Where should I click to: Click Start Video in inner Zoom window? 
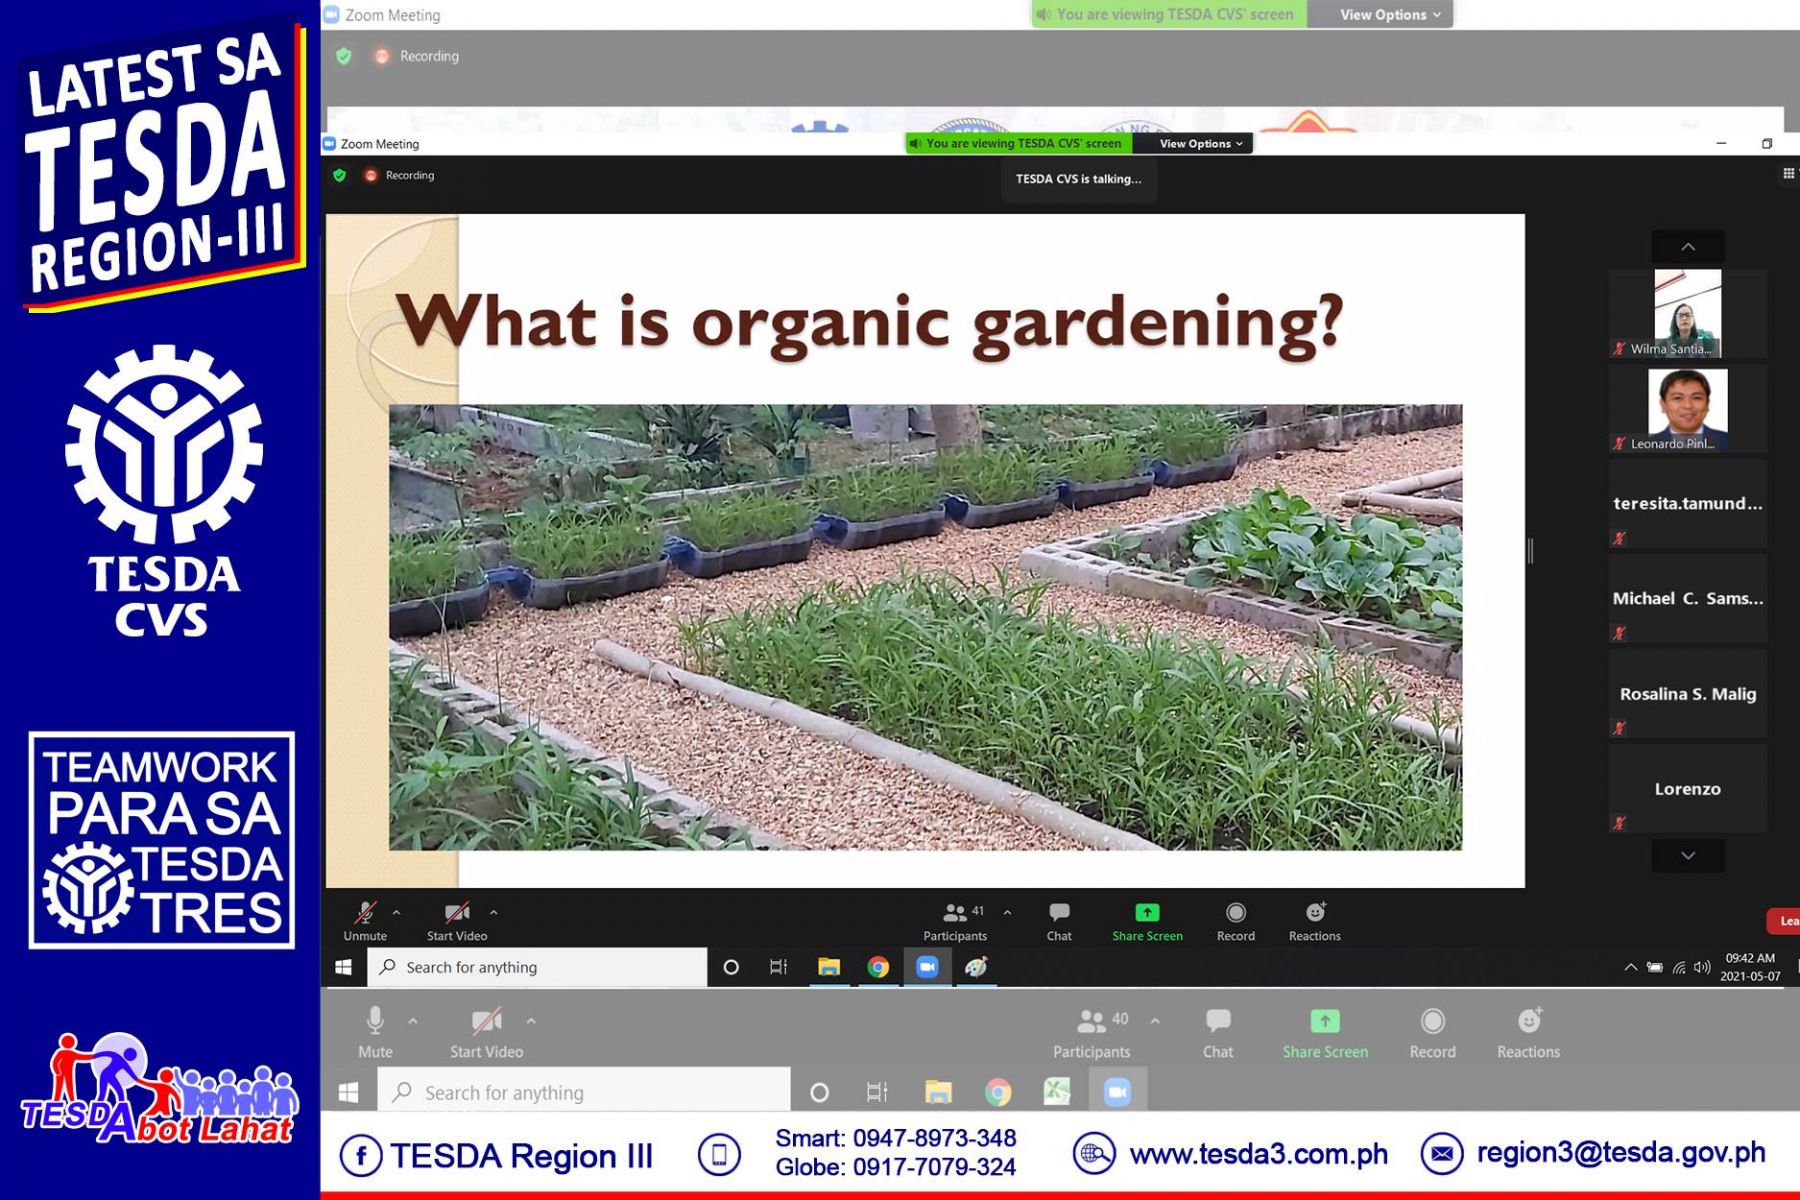pos(457,921)
